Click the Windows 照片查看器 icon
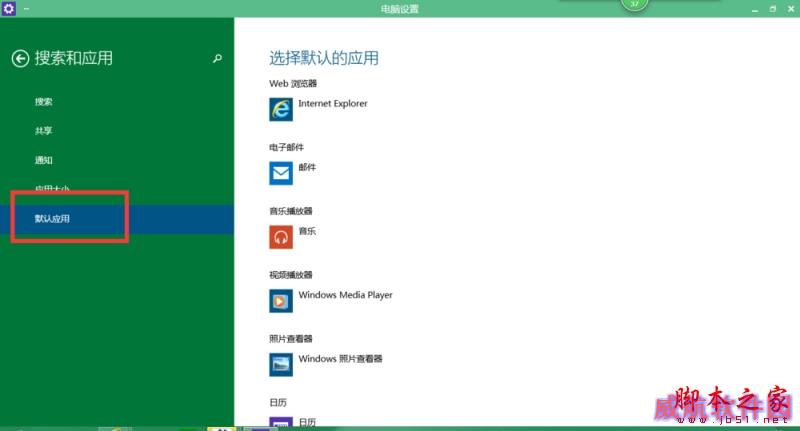This screenshot has height=431, width=800. pyautogui.click(x=281, y=364)
